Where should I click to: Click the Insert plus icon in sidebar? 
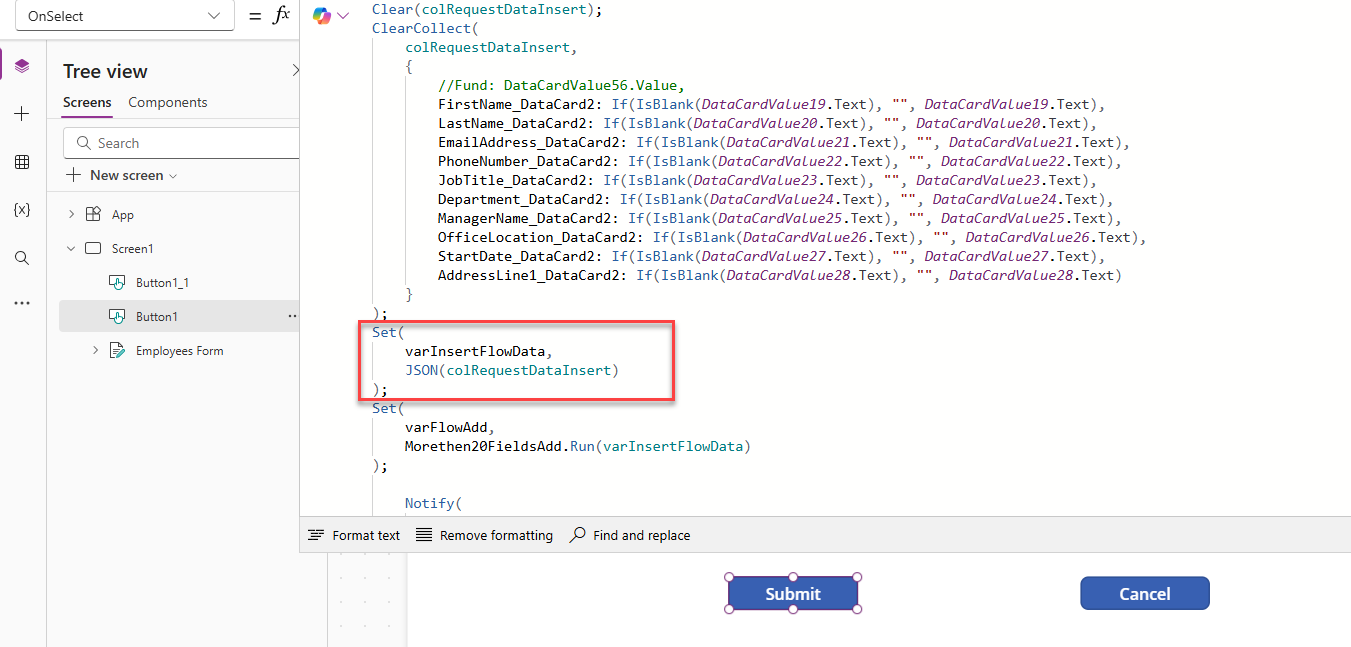click(x=22, y=114)
